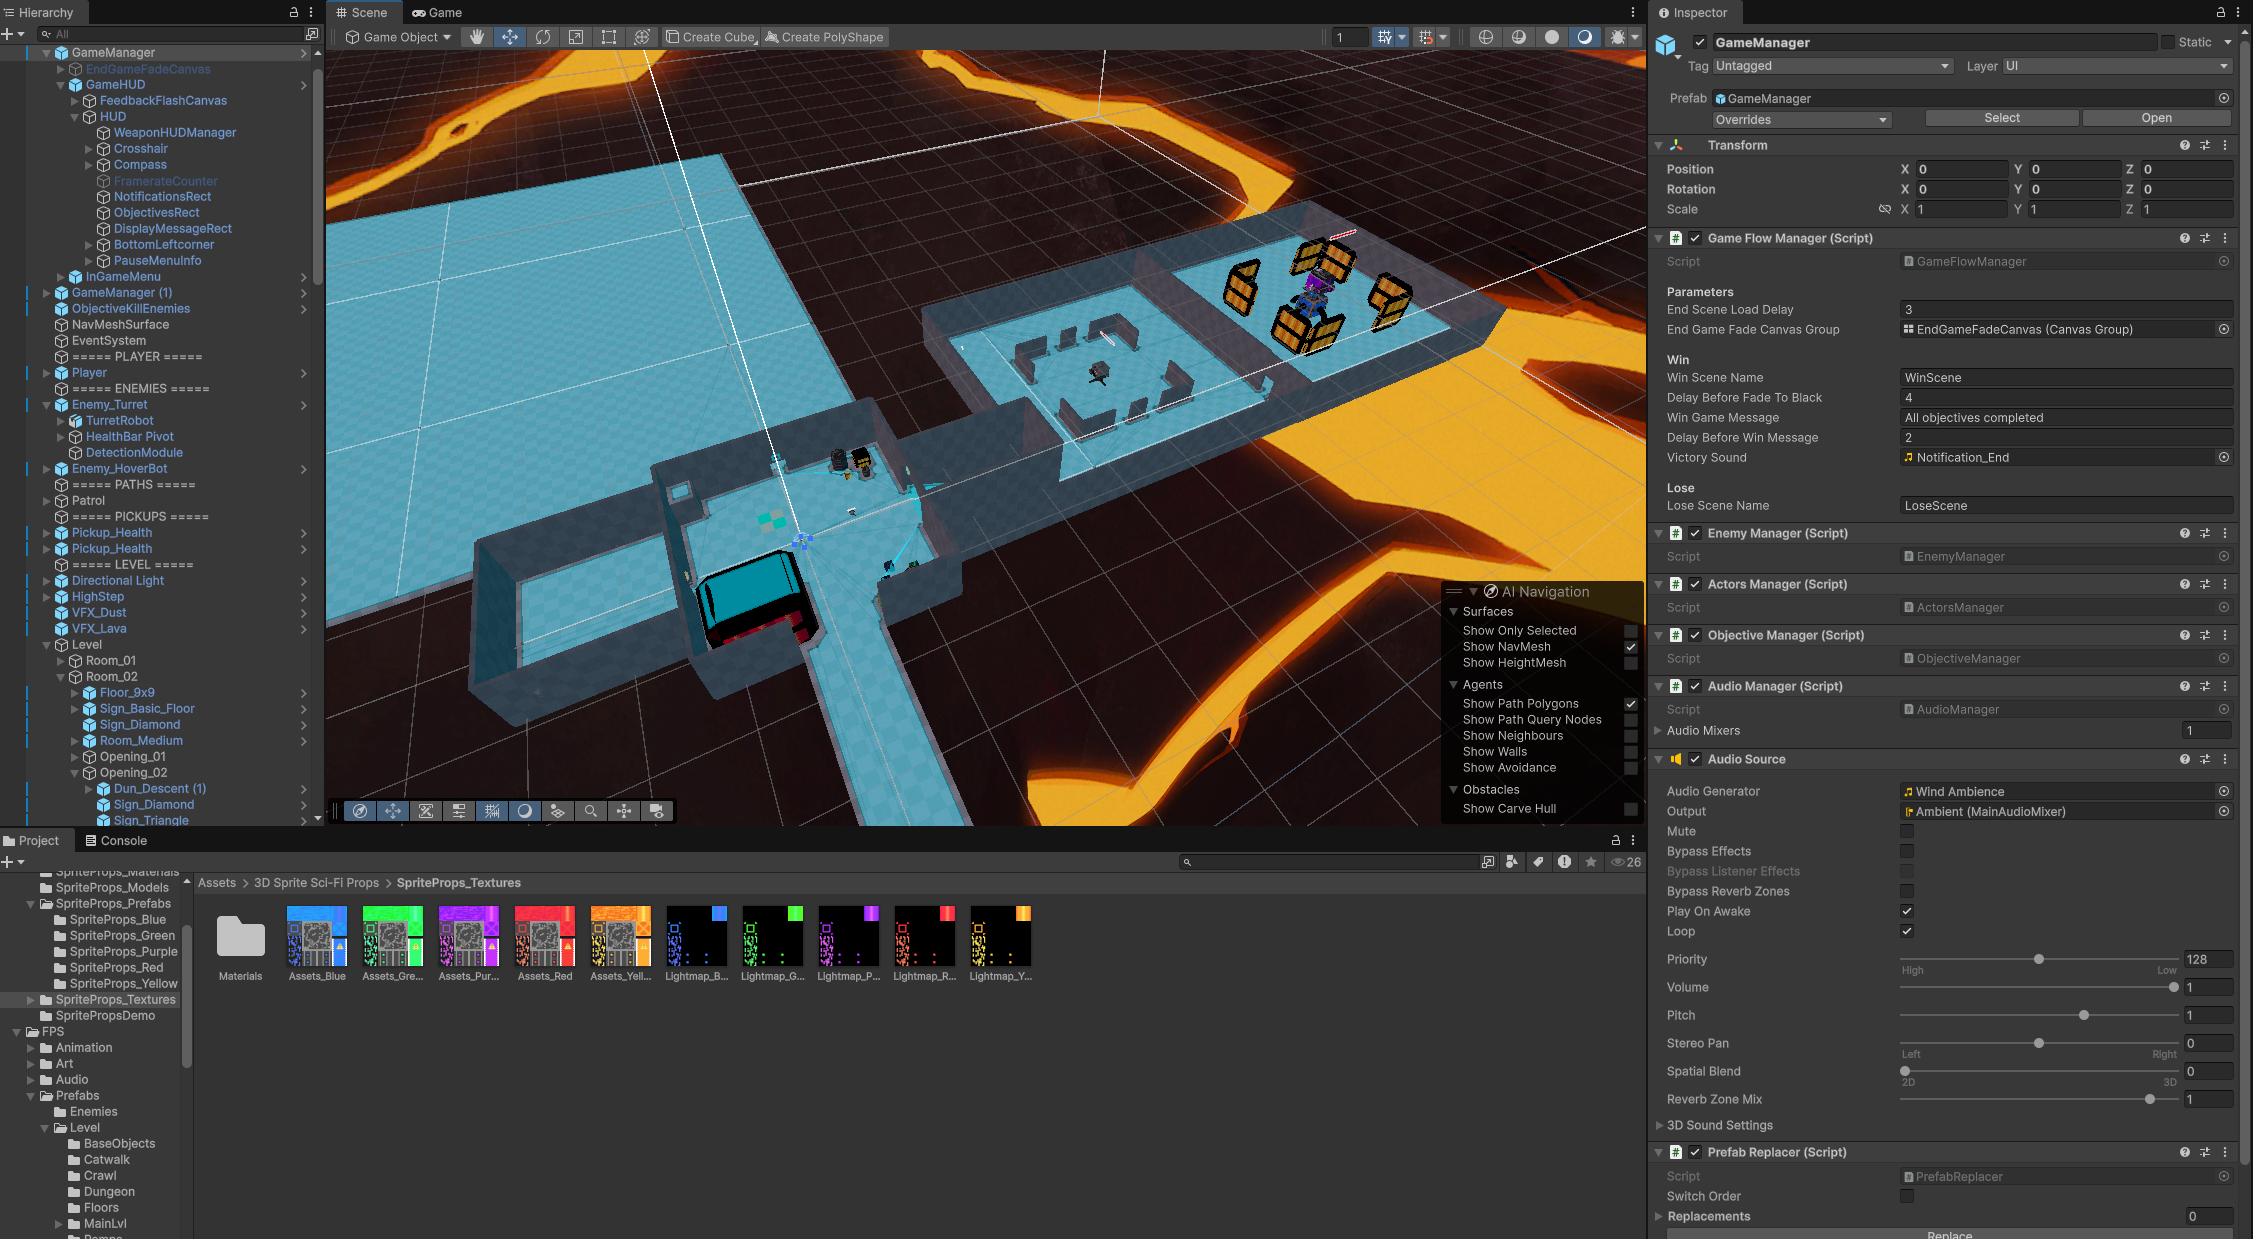
Task: Switch to the Game tab
Action: pyautogui.click(x=437, y=13)
